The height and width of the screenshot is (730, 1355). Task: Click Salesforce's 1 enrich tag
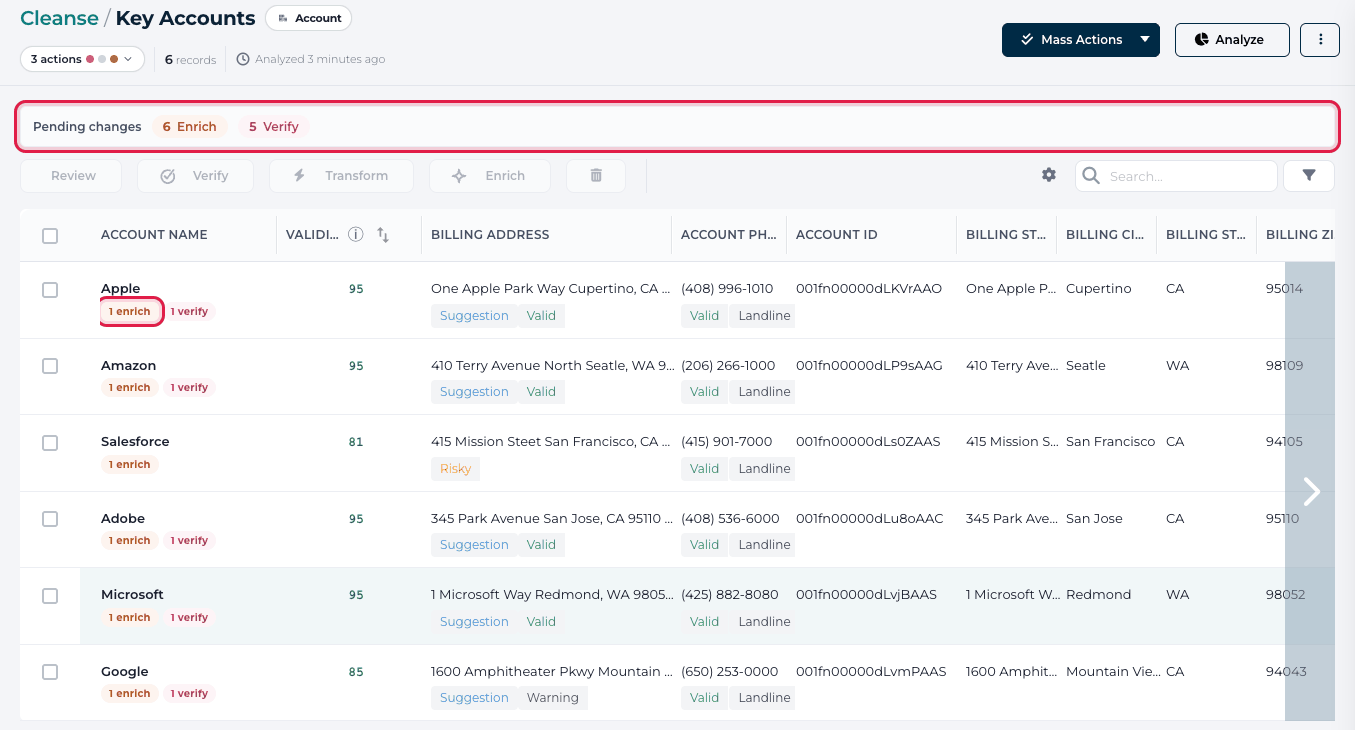click(130, 465)
